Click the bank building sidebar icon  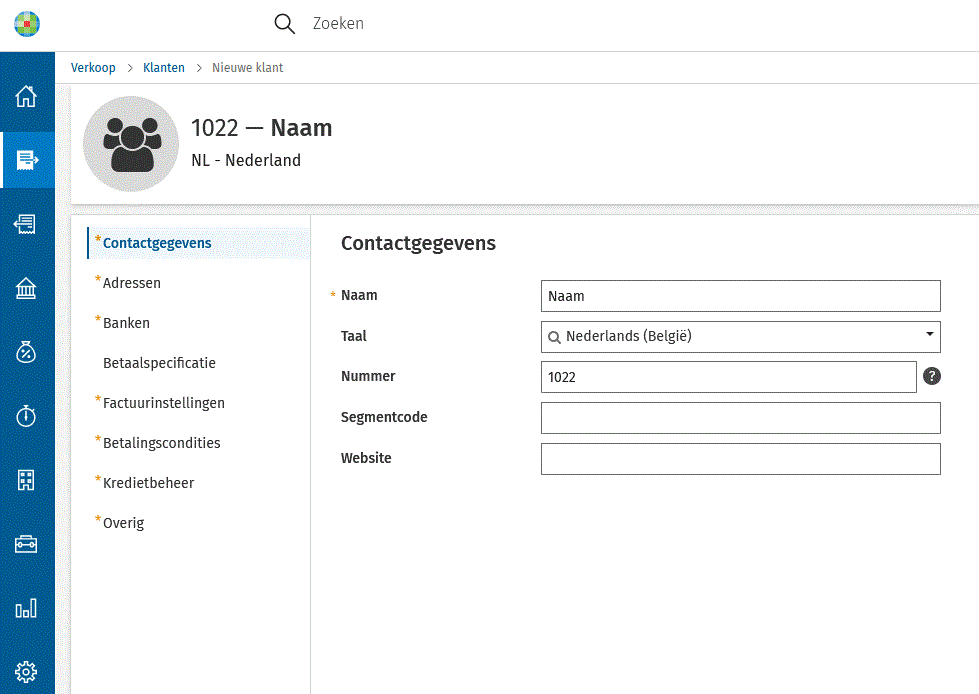click(x=26, y=289)
